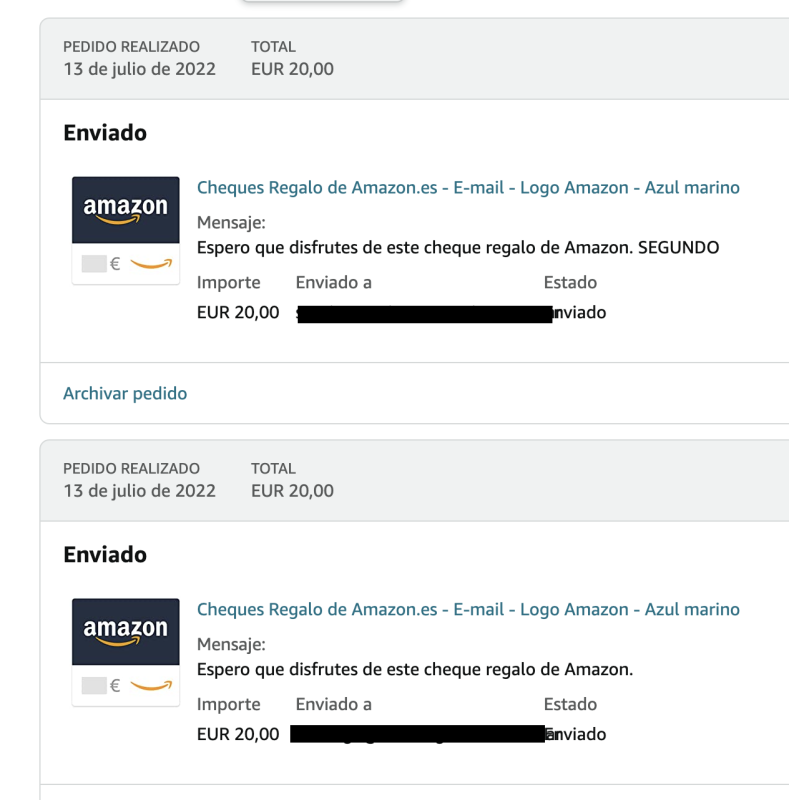
Task: Click the euro symbol on the first gift card
Action: [x=115, y=265]
